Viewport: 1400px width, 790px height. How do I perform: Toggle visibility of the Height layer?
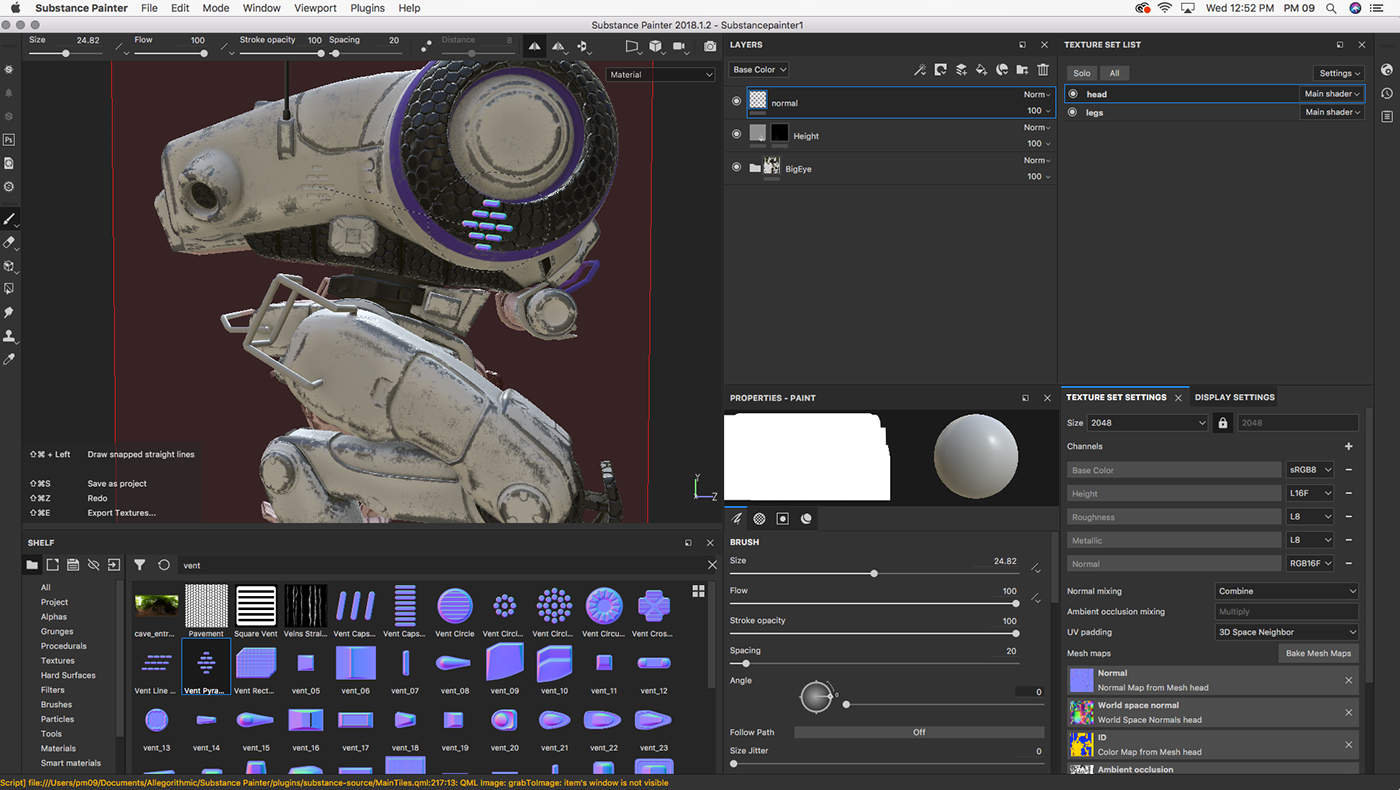[x=737, y=135]
